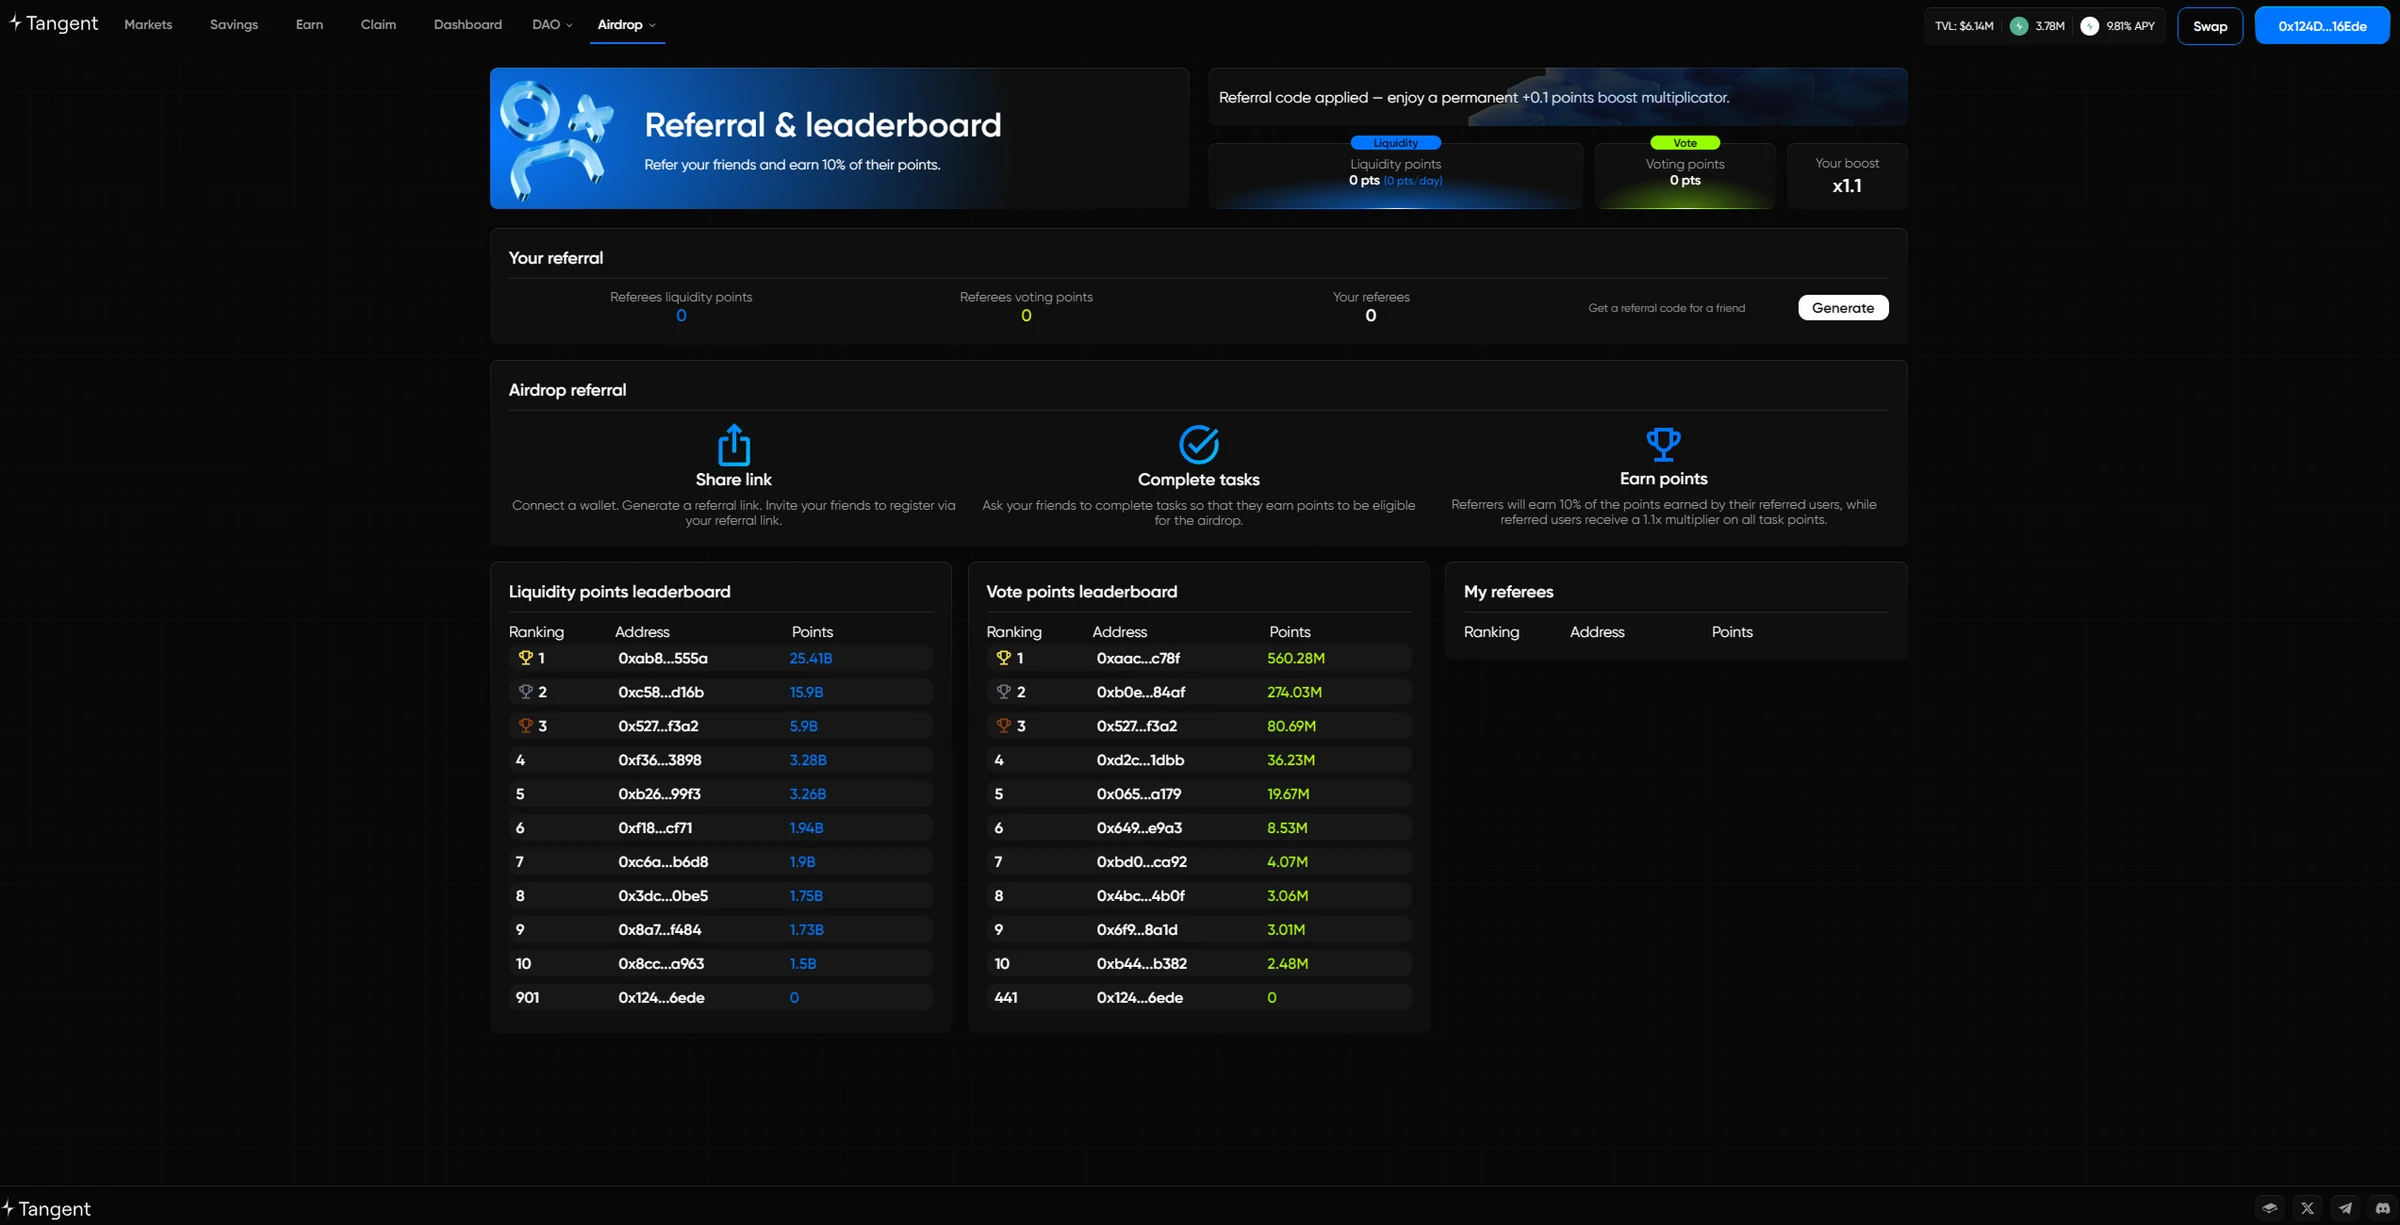Click address 0xc58...d16b in Liquidity leaderboard
Image resolution: width=2400 pixels, height=1225 pixels.
point(661,692)
